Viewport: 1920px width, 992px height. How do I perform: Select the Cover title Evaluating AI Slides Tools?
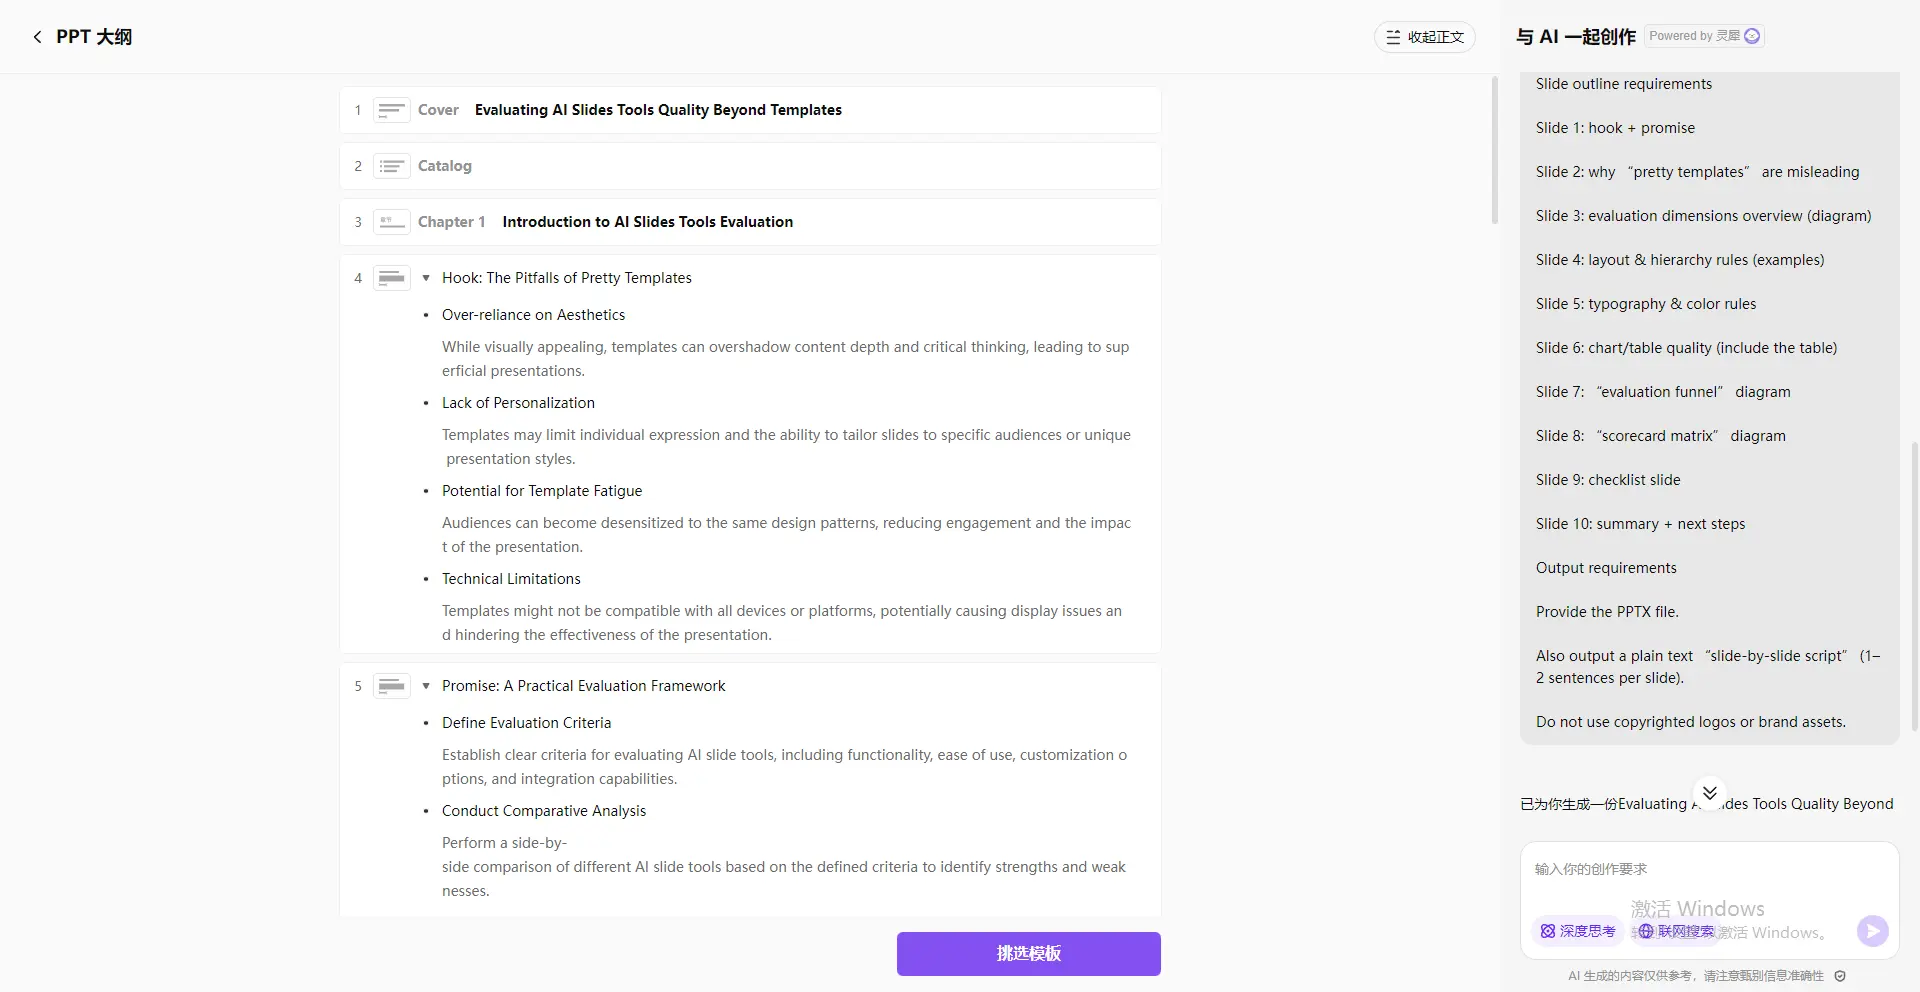(x=658, y=110)
